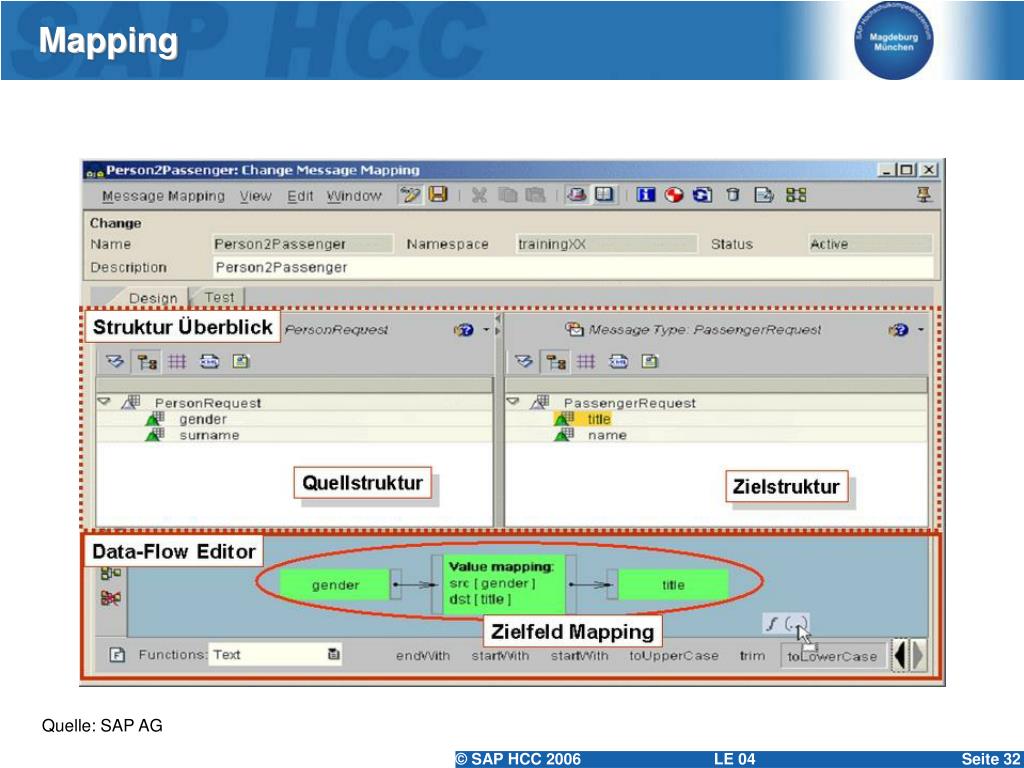Image resolution: width=1024 pixels, height=768 pixels.
Task: Select tree view icon in PersonRequest source pane
Action: click(147, 362)
